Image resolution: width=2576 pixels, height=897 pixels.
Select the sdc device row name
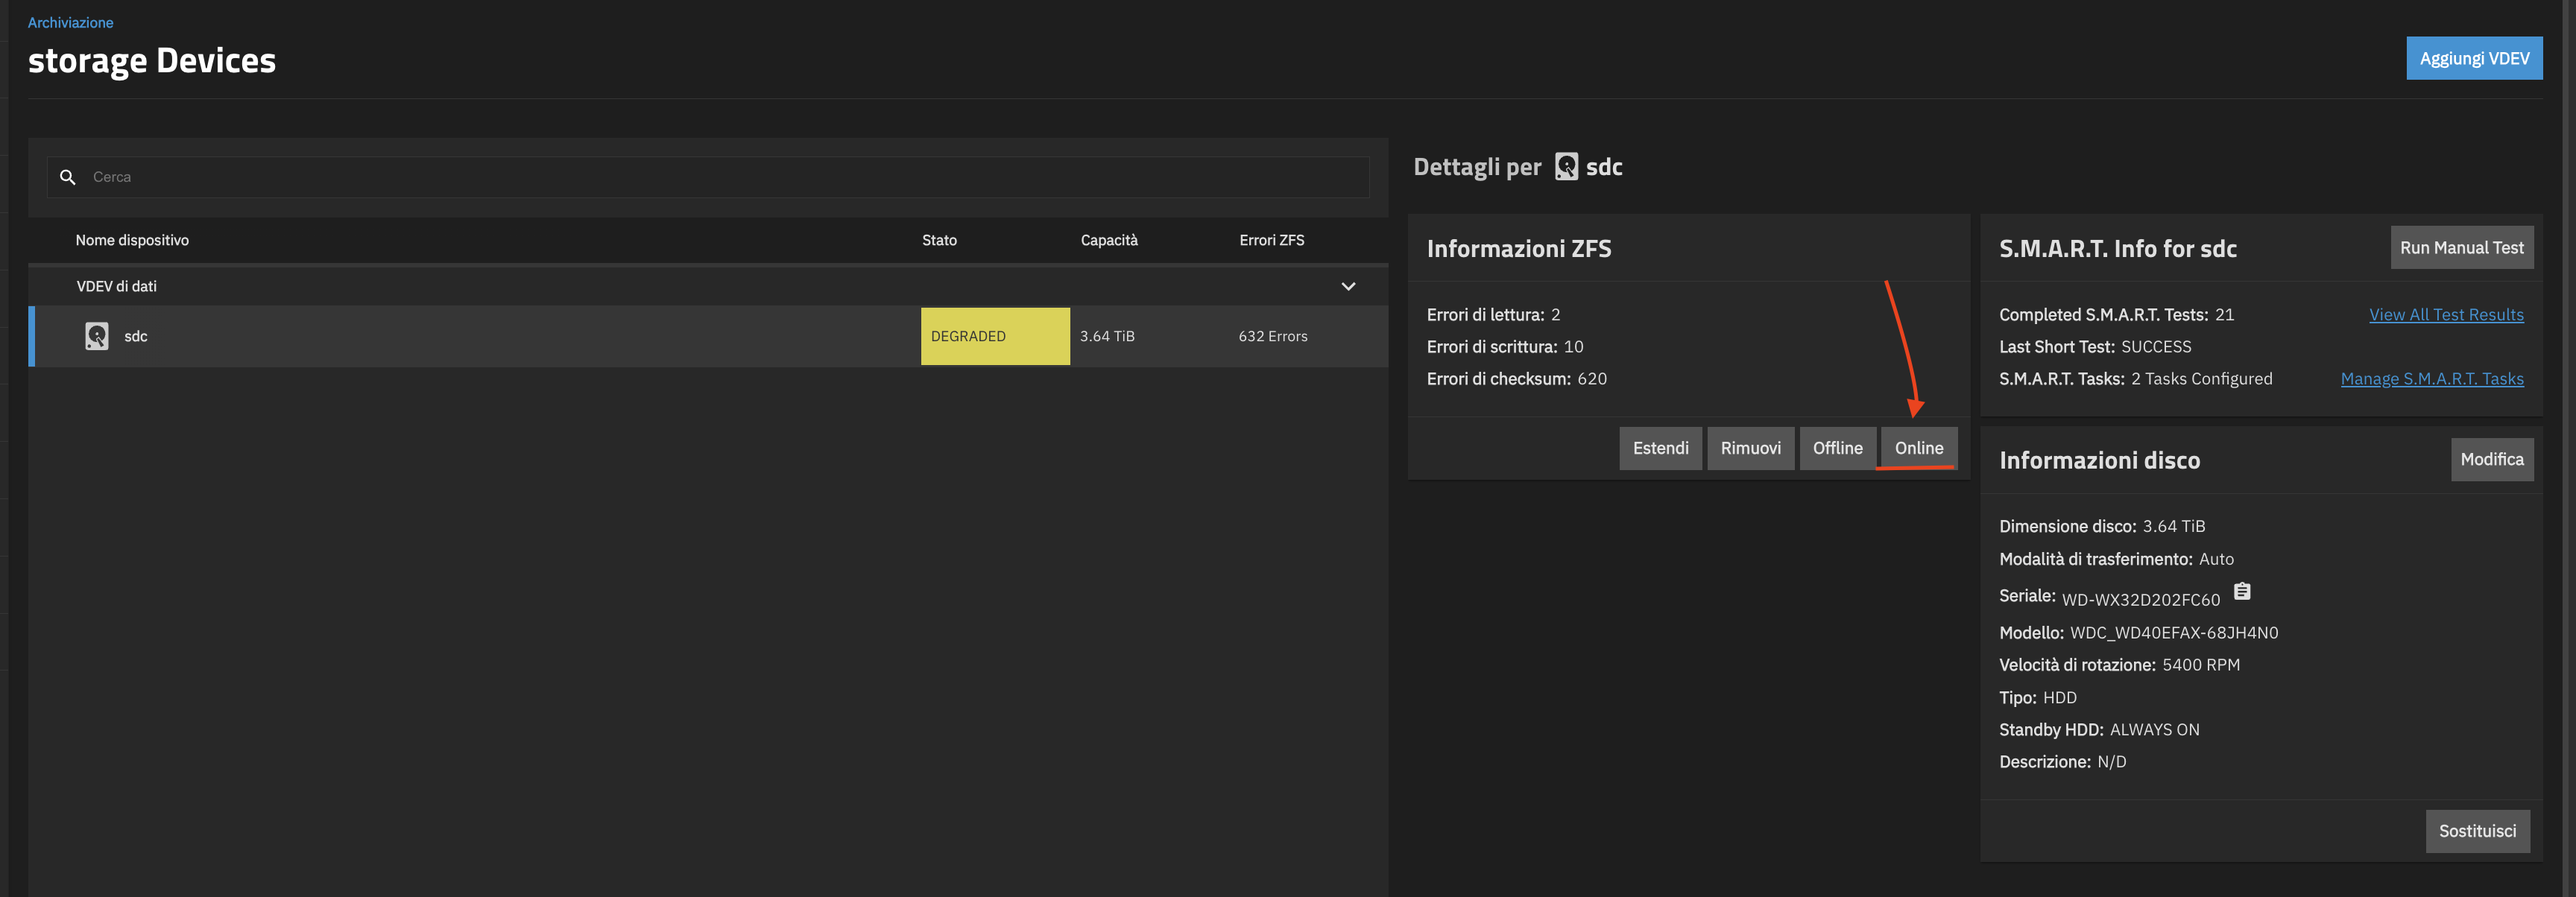coord(136,336)
